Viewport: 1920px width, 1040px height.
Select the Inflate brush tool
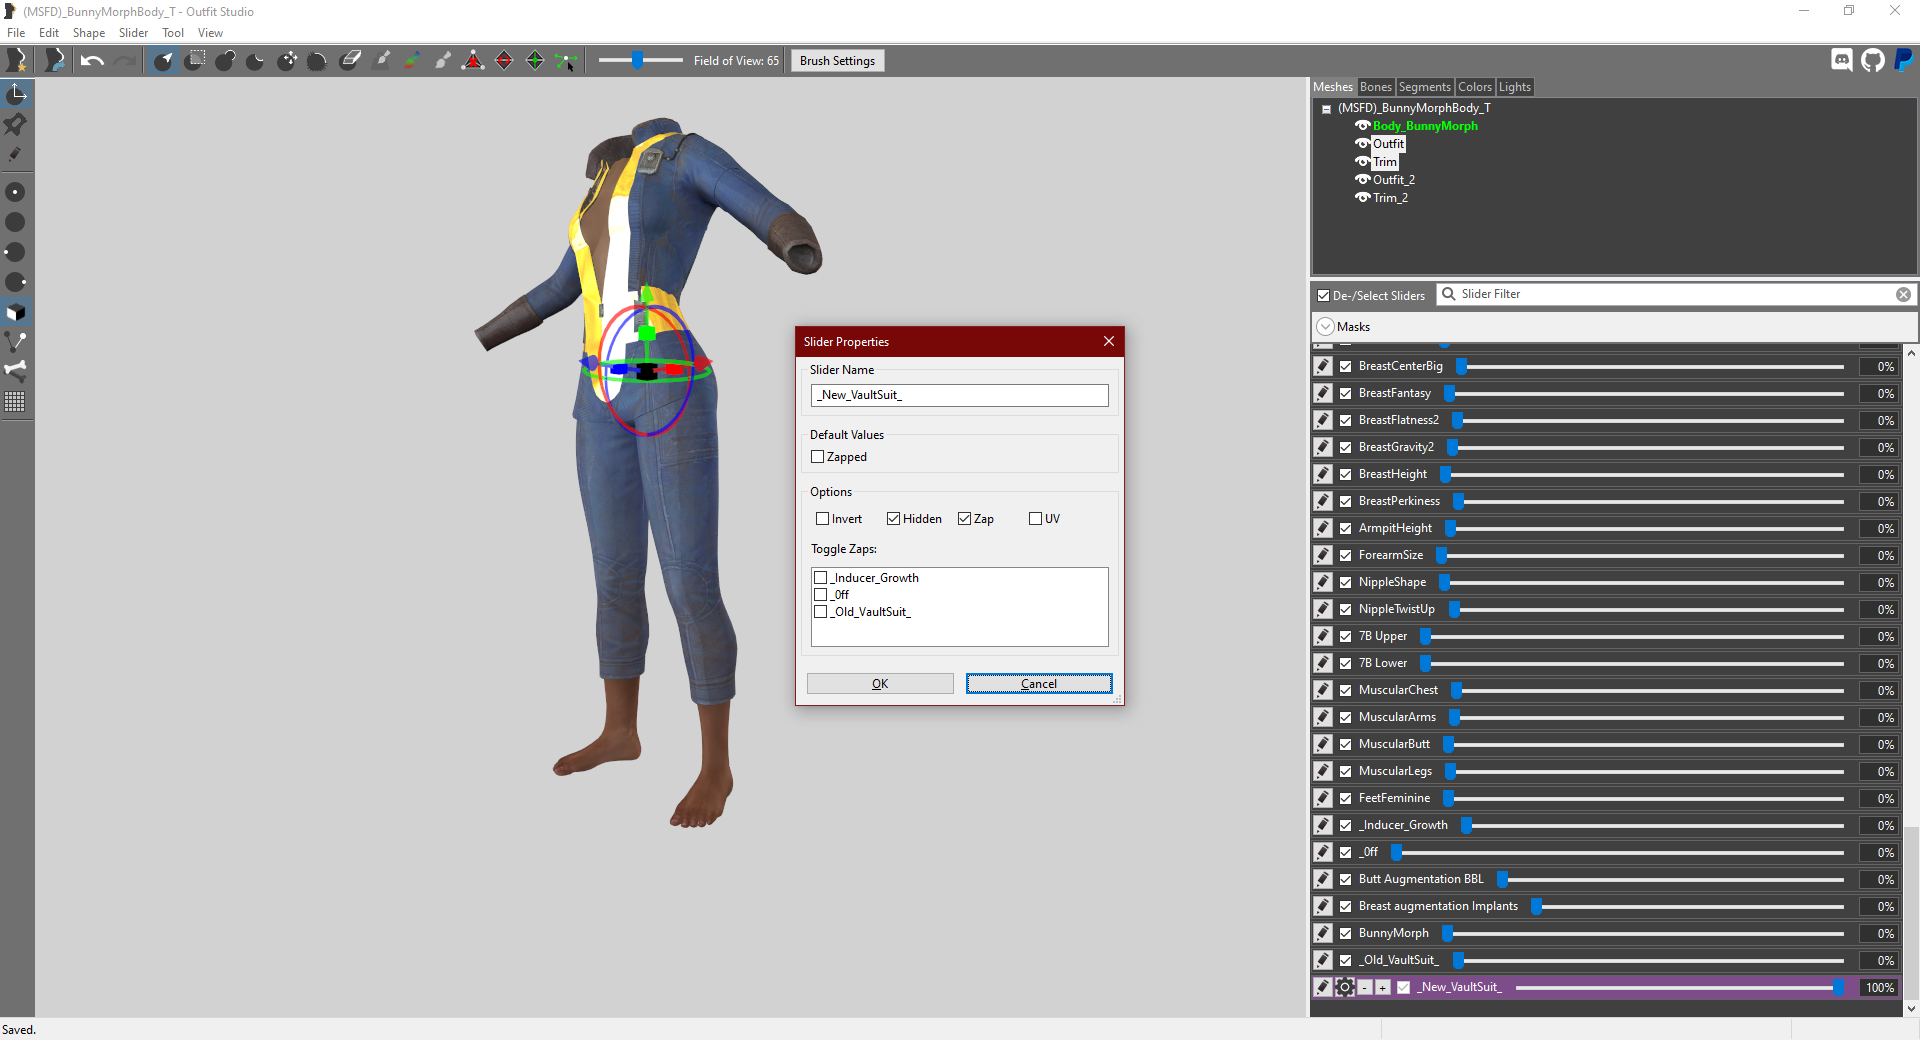click(x=226, y=61)
